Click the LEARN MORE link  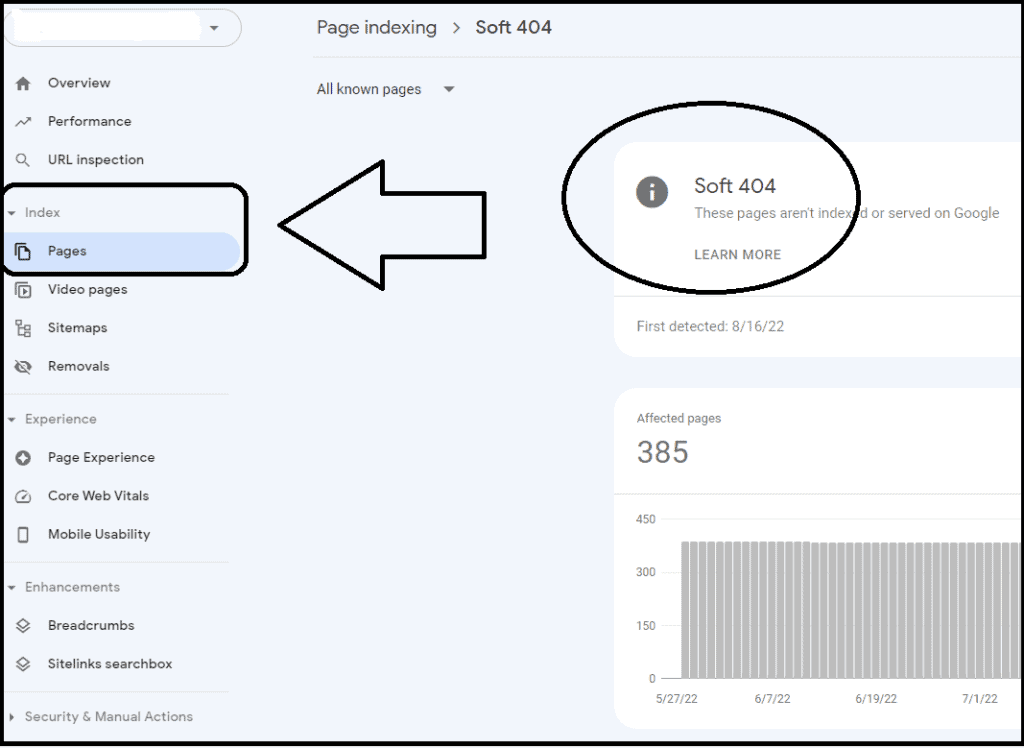point(737,255)
